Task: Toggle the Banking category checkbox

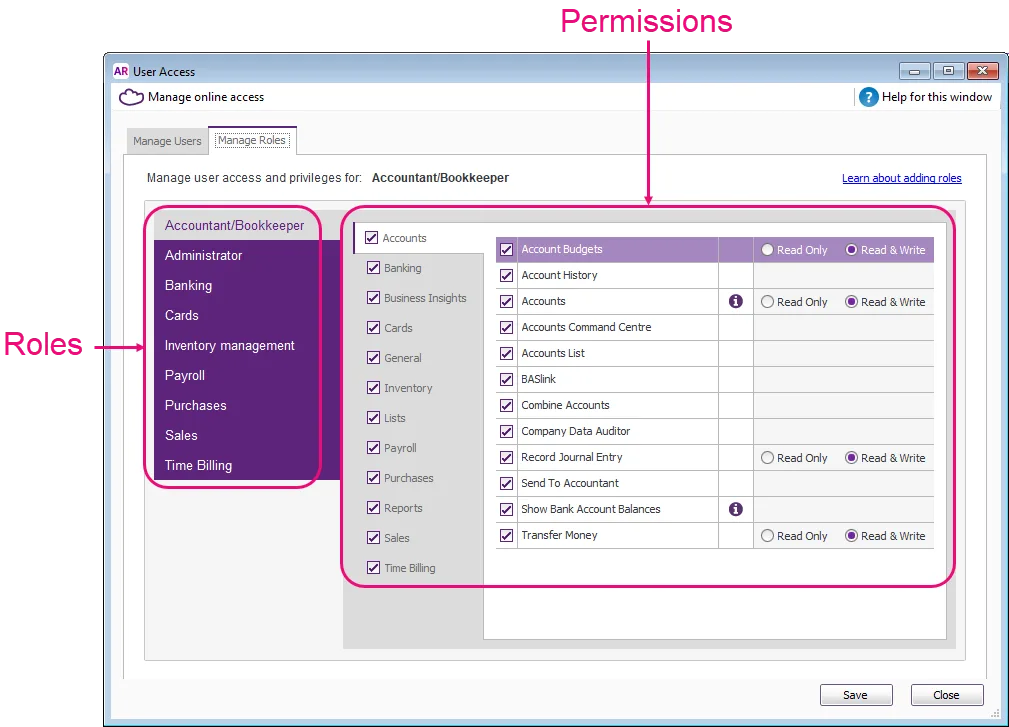Action: [x=373, y=268]
